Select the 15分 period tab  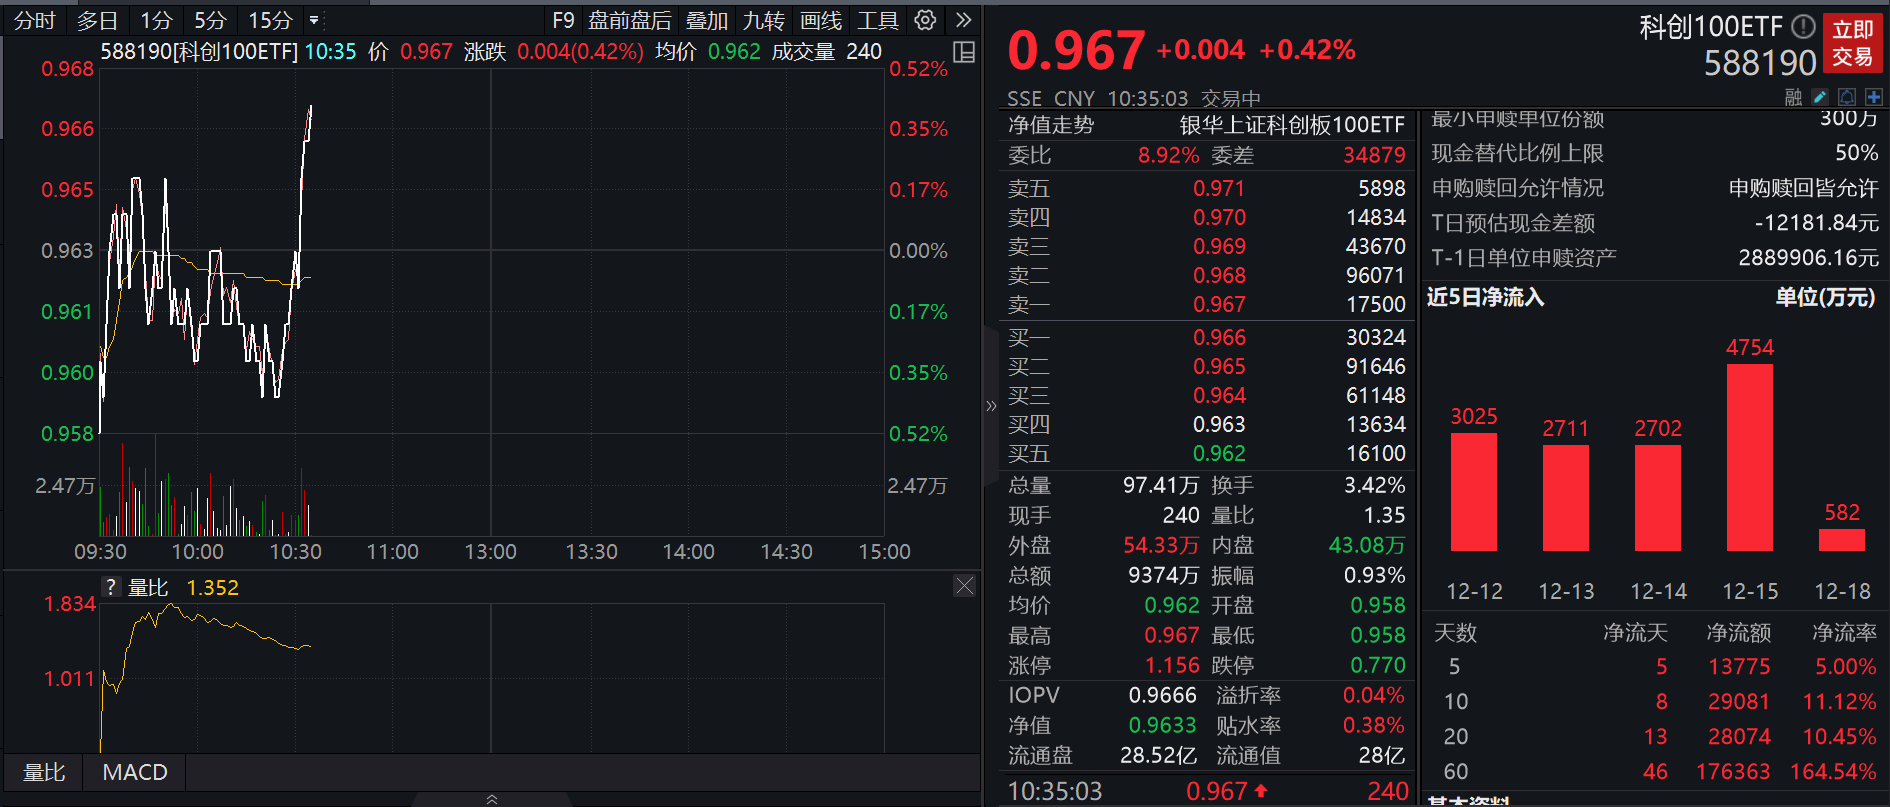pyautogui.click(x=270, y=20)
